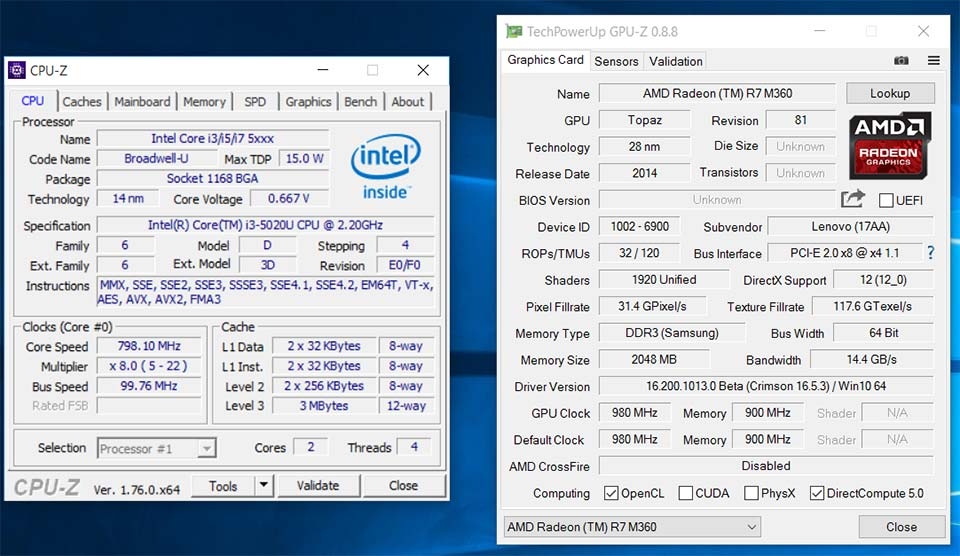Switch to the CPU tab

click(x=32, y=101)
